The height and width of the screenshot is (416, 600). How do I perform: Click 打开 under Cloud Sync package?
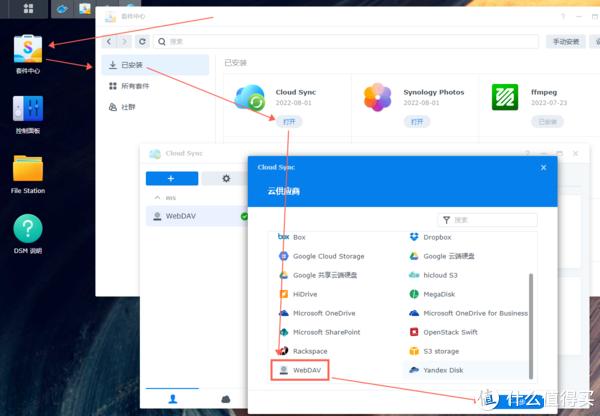(x=289, y=122)
